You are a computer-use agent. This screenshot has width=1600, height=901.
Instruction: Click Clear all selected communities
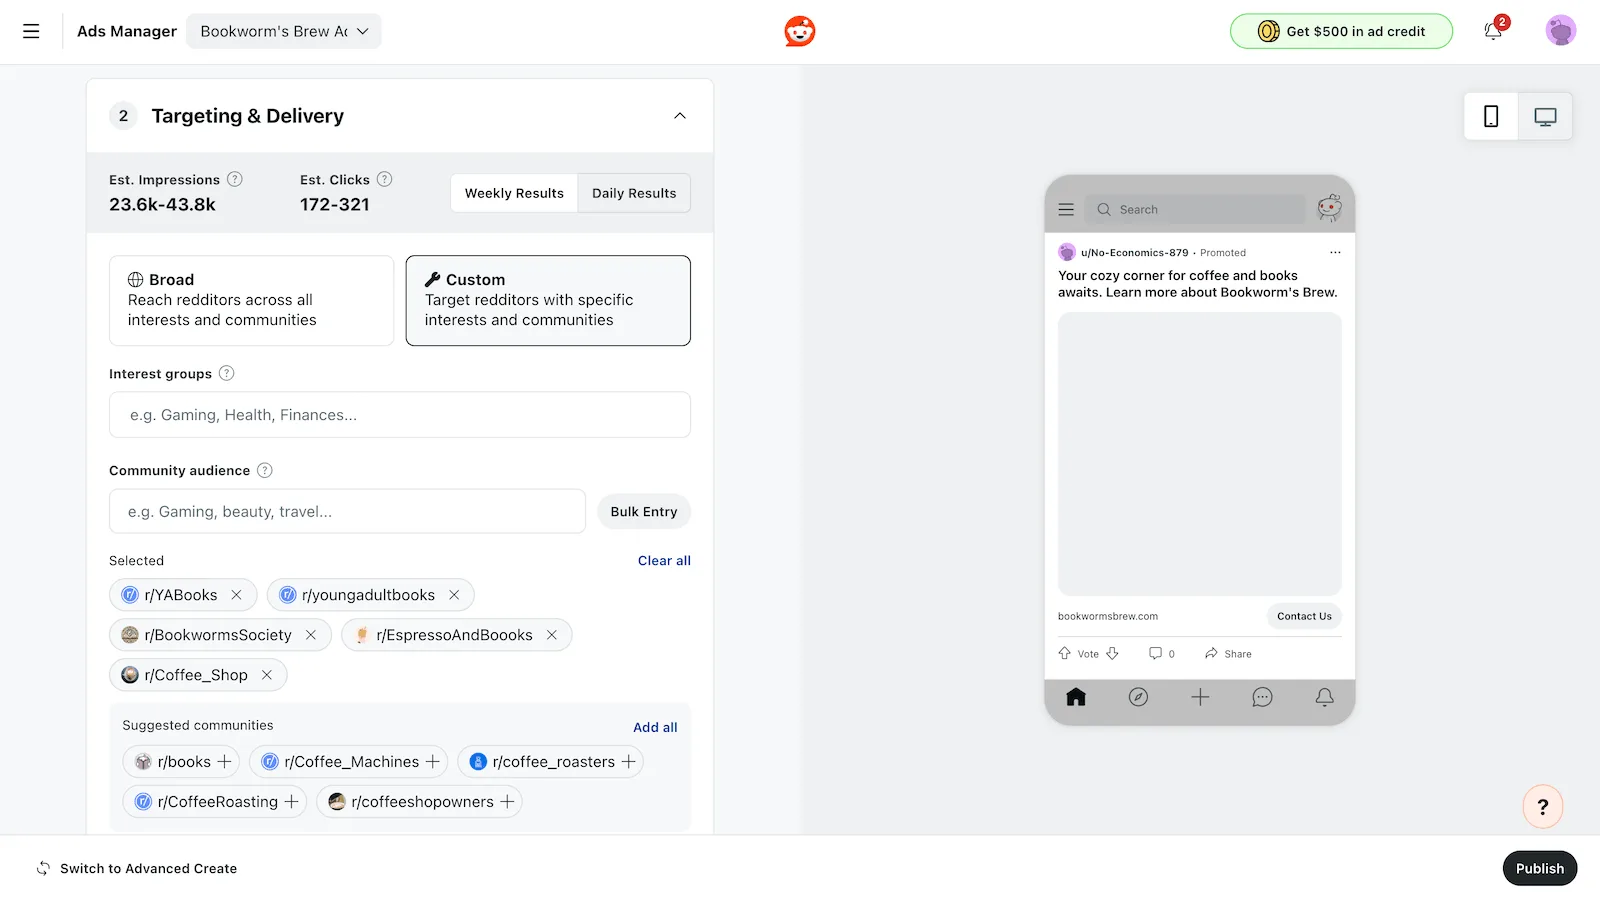click(664, 561)
